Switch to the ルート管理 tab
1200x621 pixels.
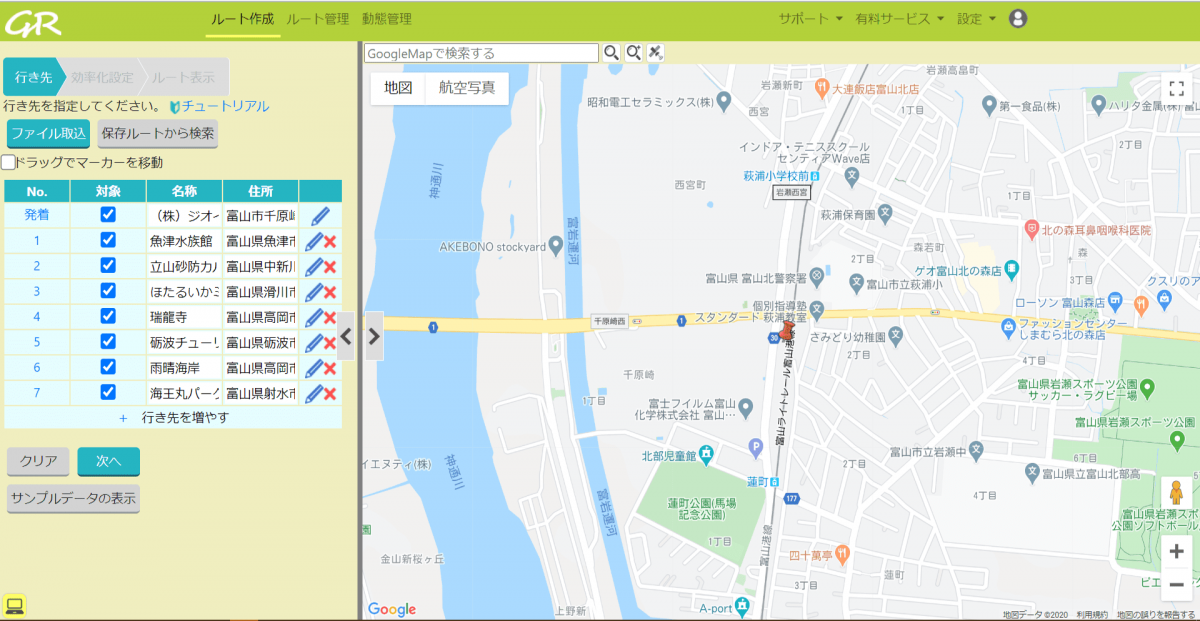(x=317, y=19)
